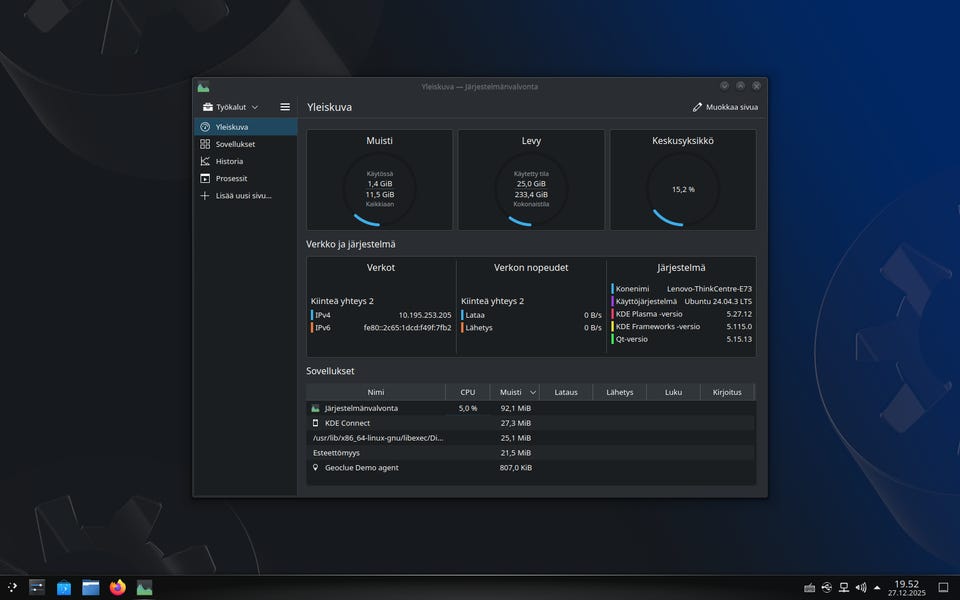Go to the Prosessit page
This screenshot has height=600, width=960.
[x=231, y=178]
